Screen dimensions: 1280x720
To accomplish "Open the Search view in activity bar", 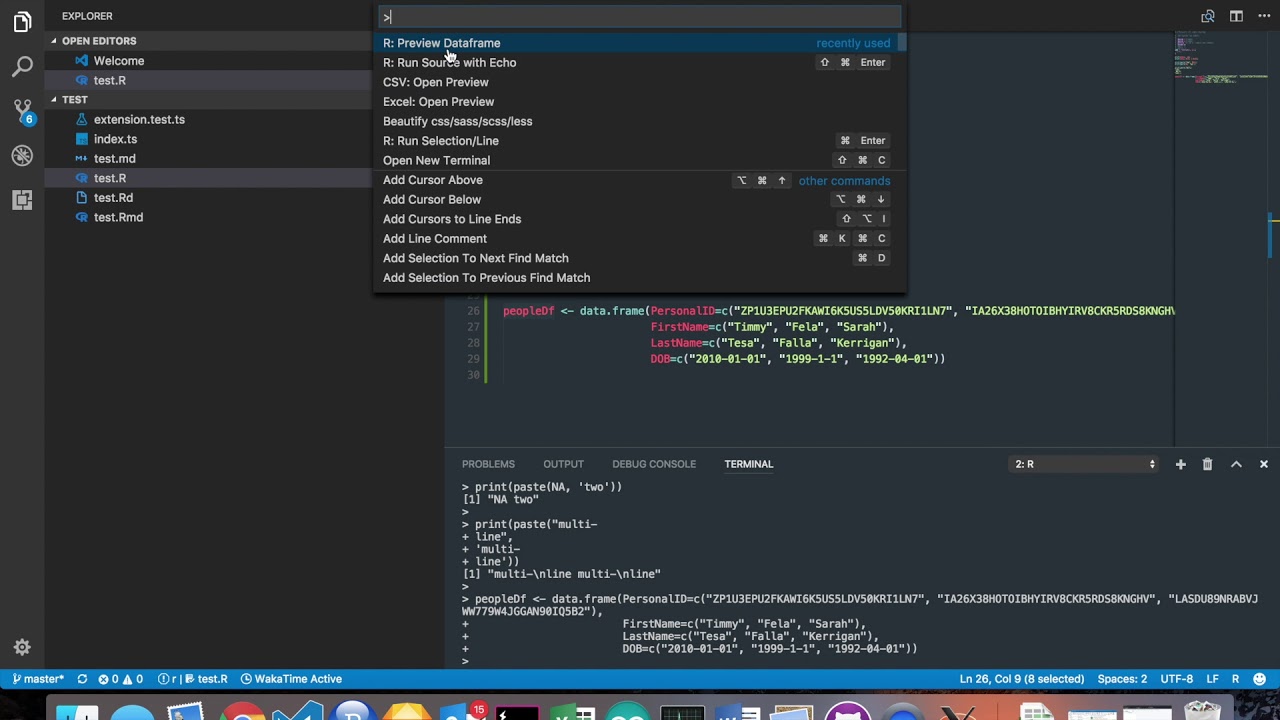I will coord(22,66).
